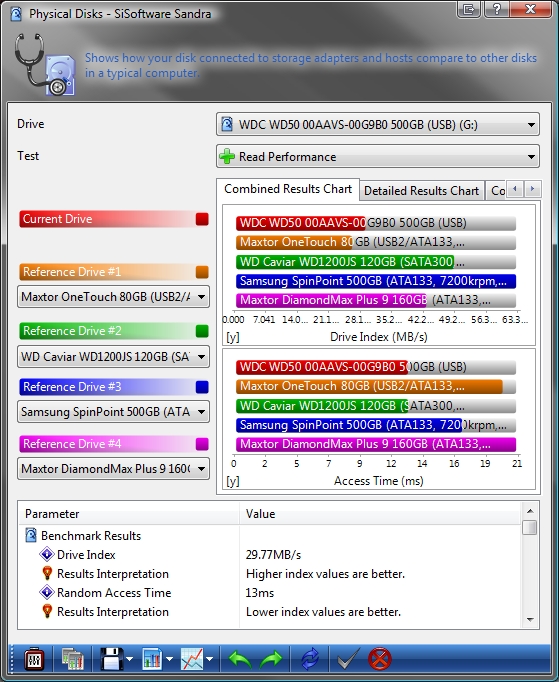
Task: Select the Combined Results Chart tab
Action: click(x=288, y=189)
